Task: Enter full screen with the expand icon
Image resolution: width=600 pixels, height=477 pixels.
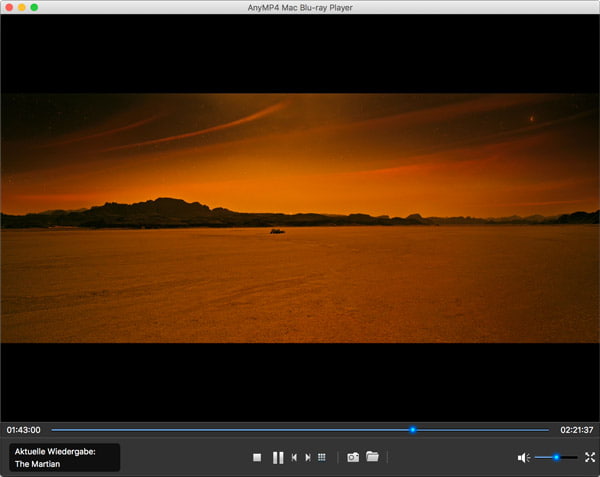Action: click(x=590, y=457)
